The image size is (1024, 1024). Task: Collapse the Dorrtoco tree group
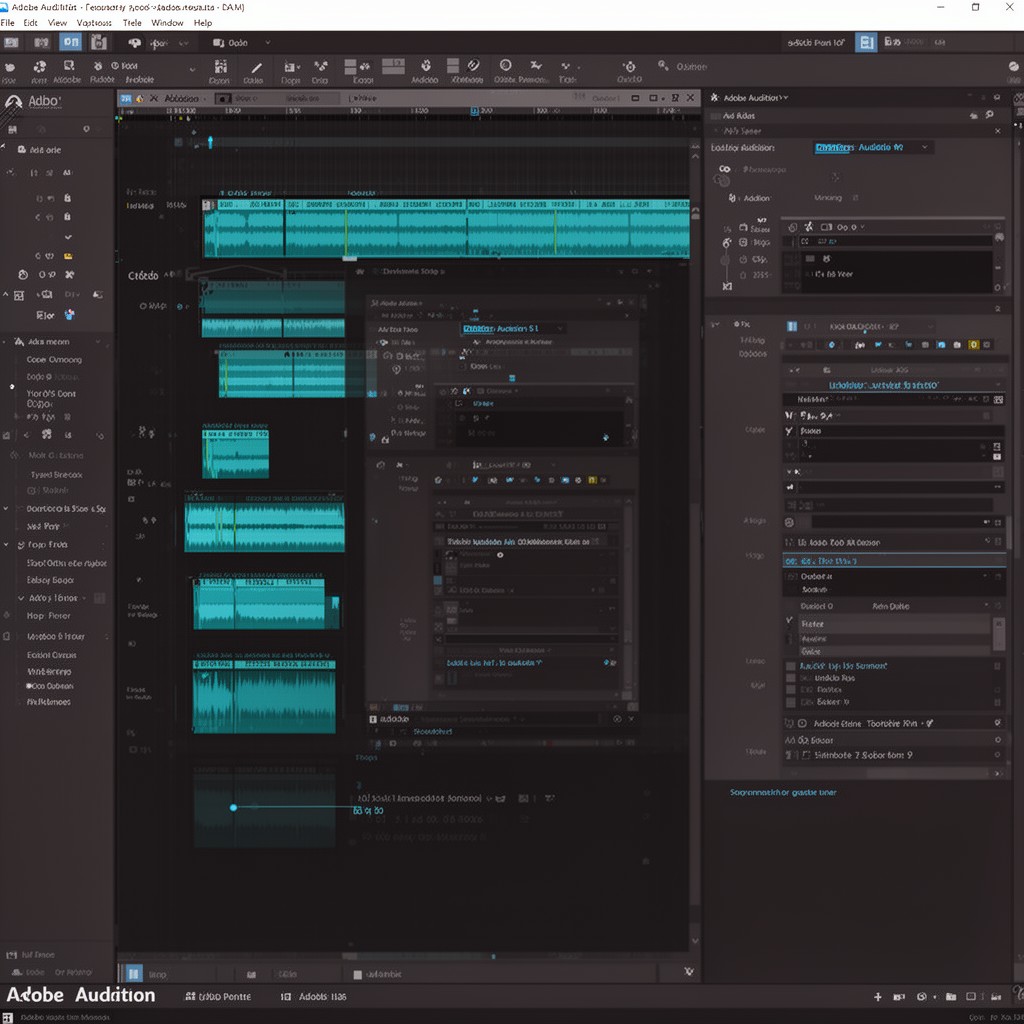(6, 509)
